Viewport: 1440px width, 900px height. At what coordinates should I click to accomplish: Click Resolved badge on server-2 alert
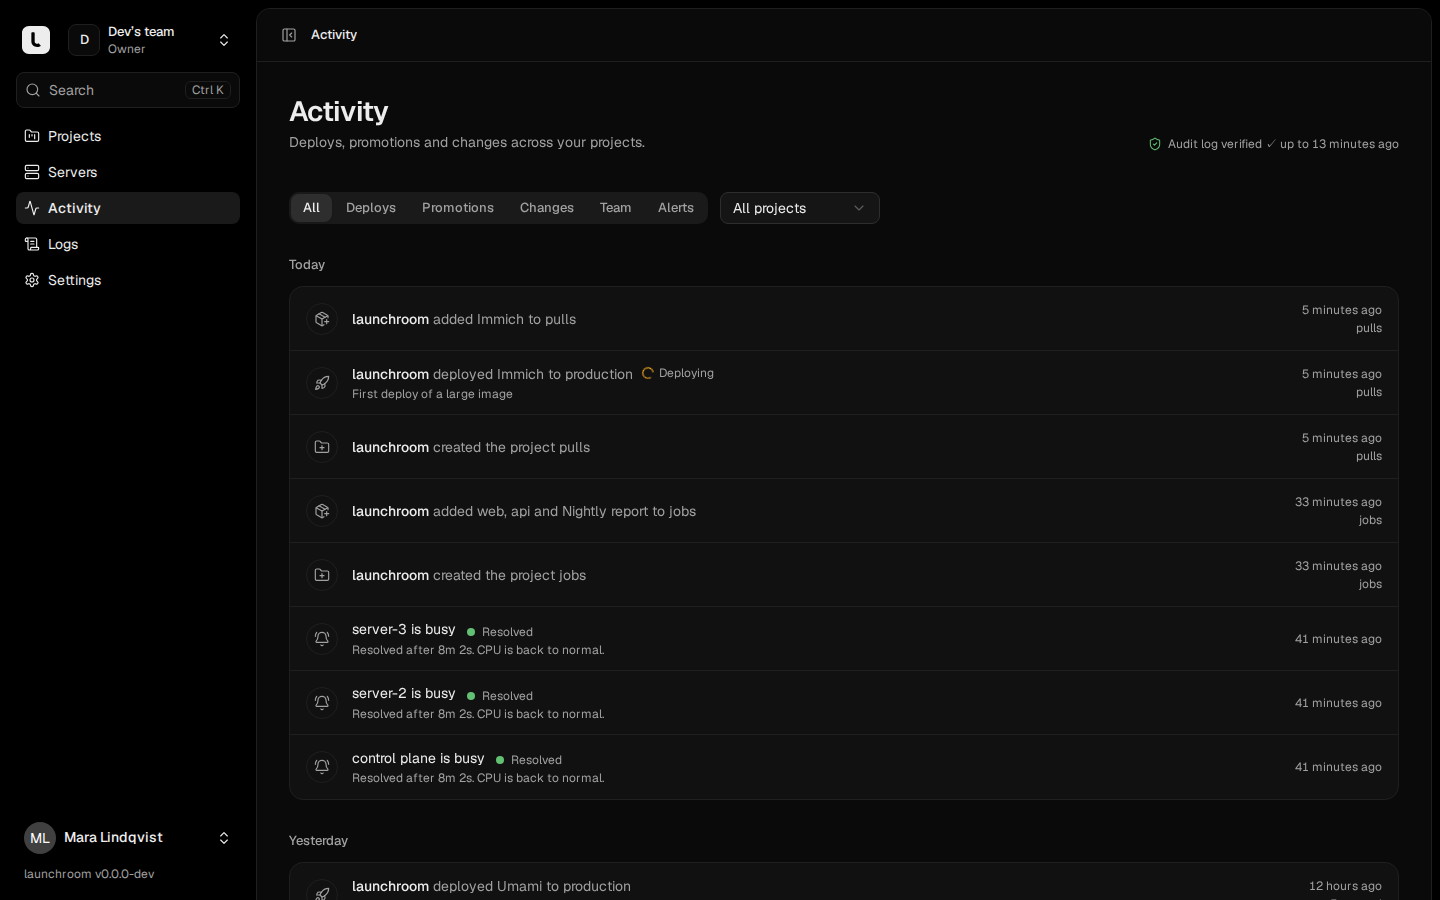[x=500, y=696]
